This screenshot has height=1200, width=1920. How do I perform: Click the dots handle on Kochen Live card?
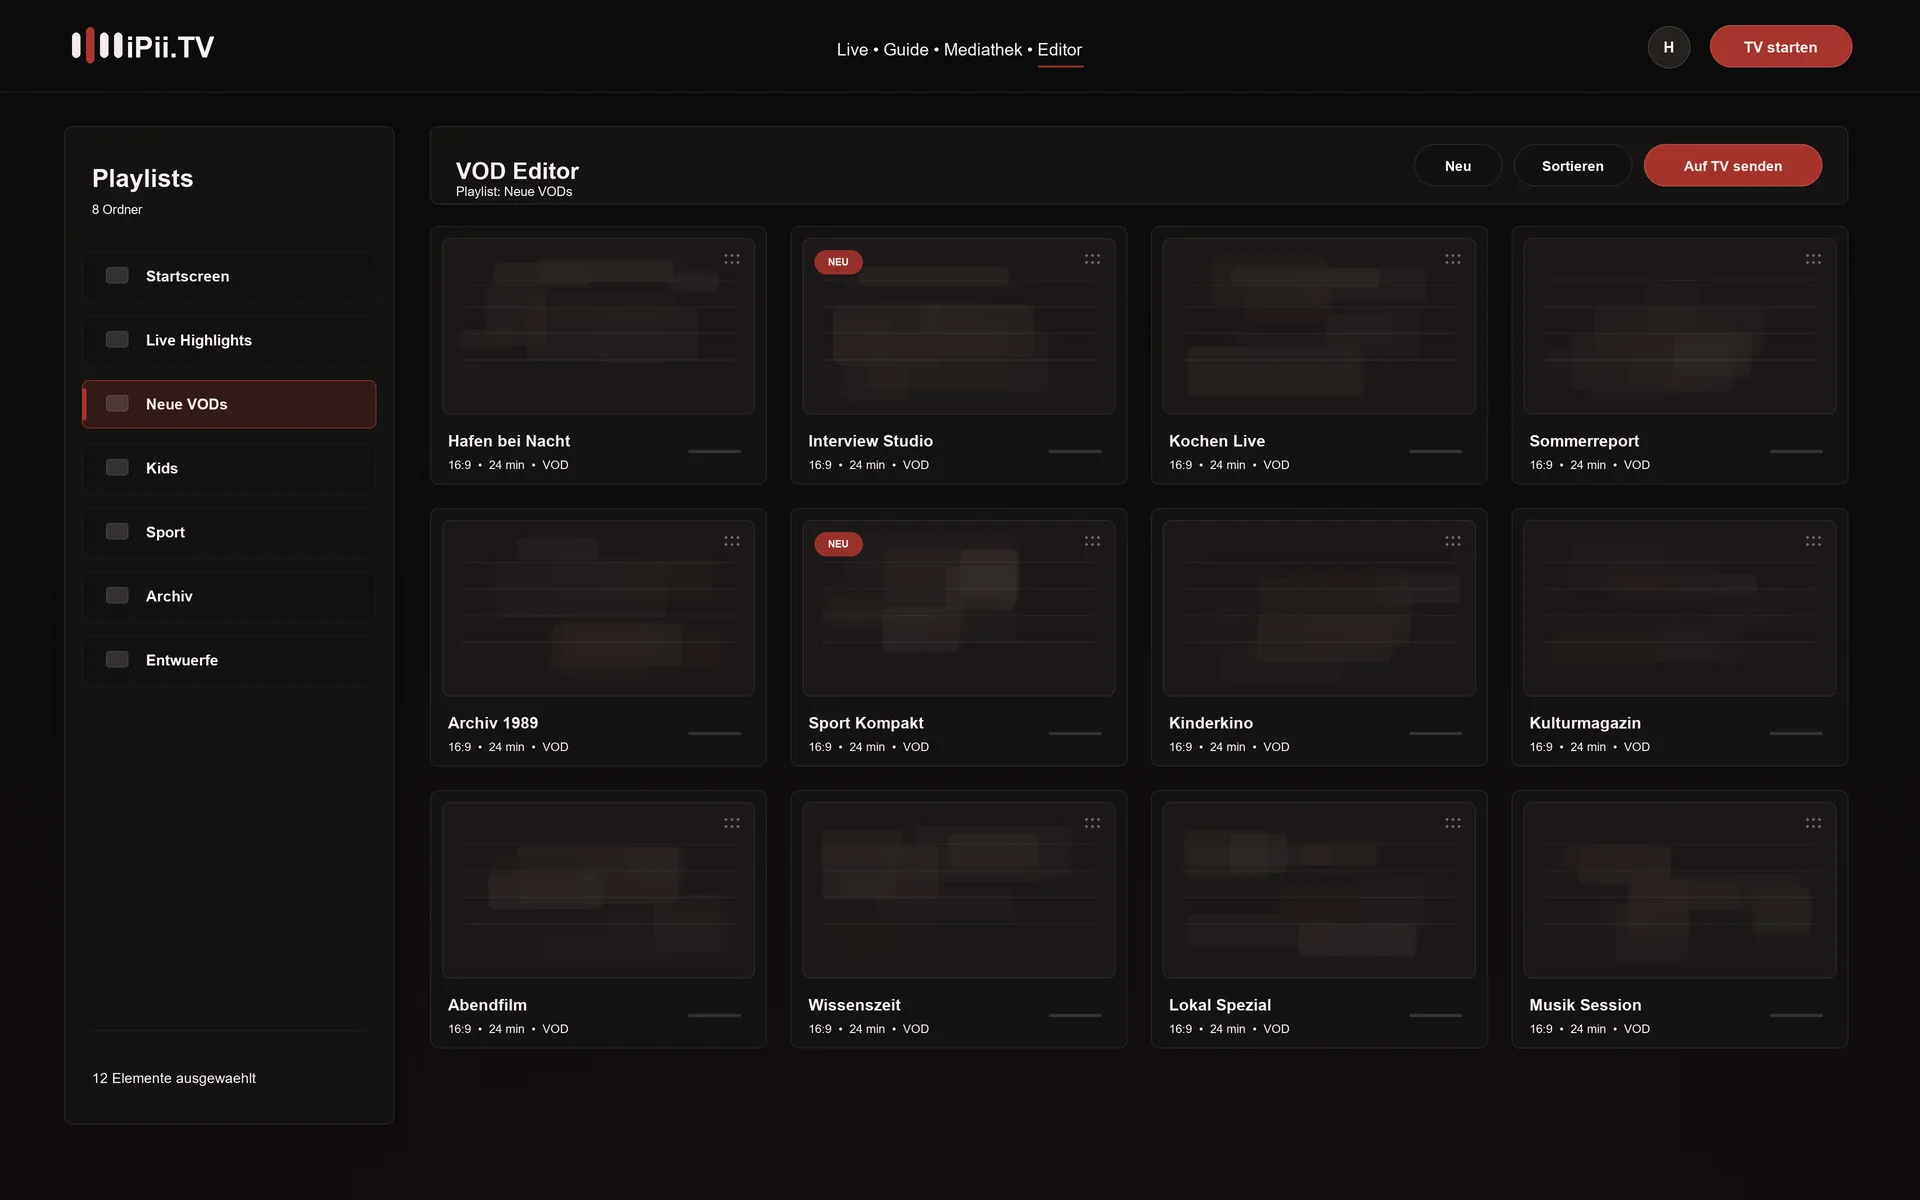click(x=1453, y=259)
